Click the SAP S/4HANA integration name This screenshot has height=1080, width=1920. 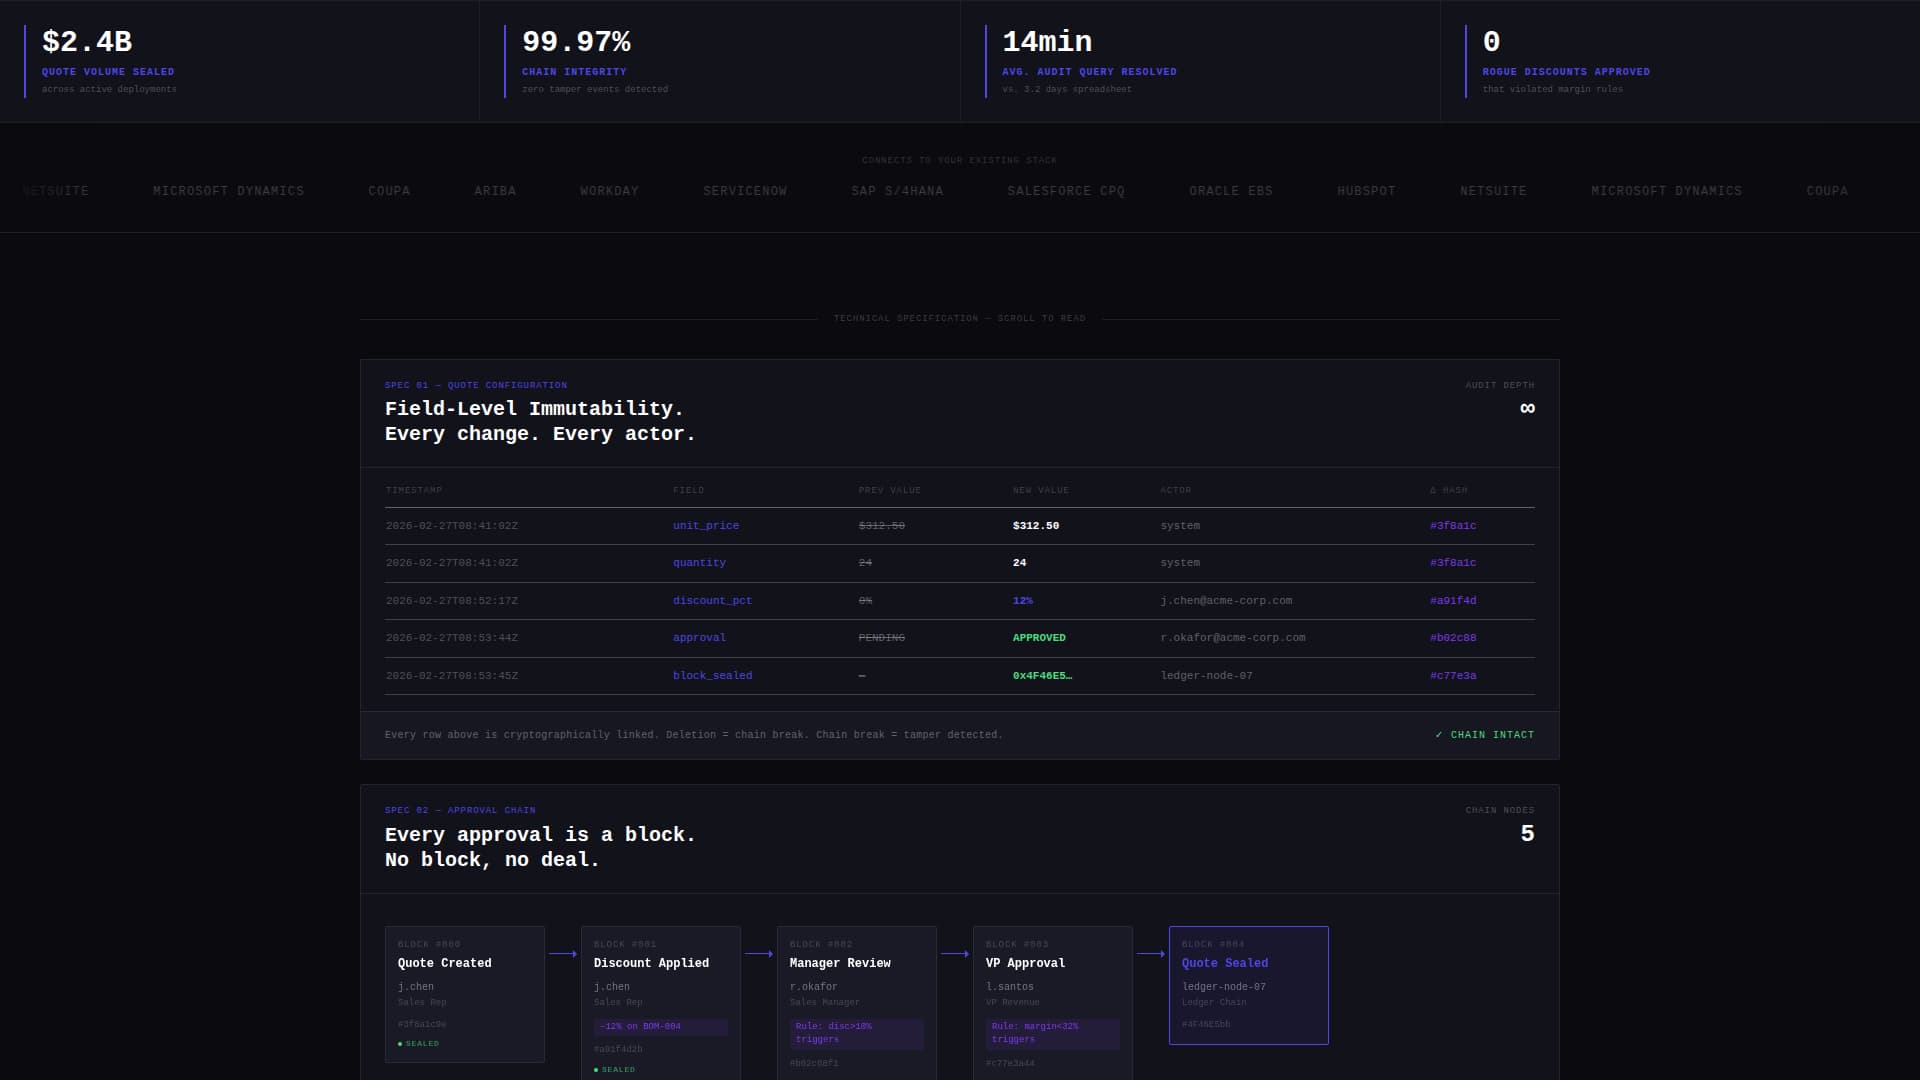pos(897,191)
